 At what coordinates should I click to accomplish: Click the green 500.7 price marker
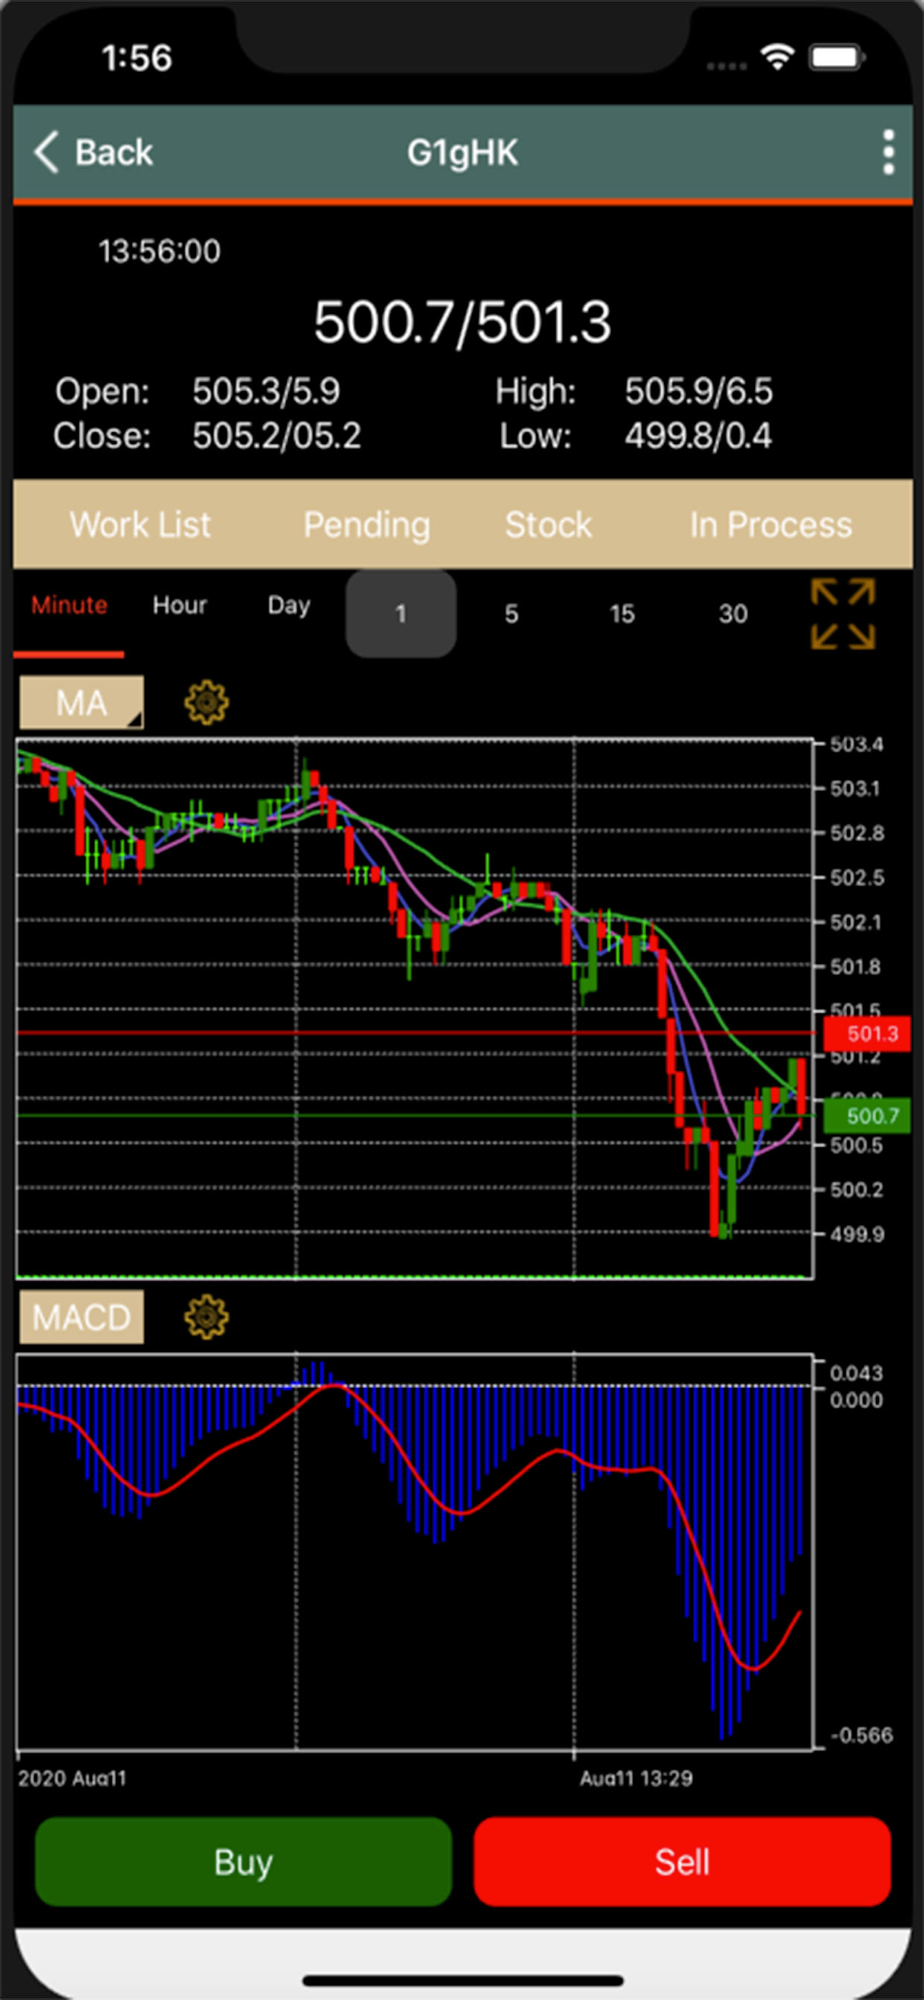click(866, 1116)
